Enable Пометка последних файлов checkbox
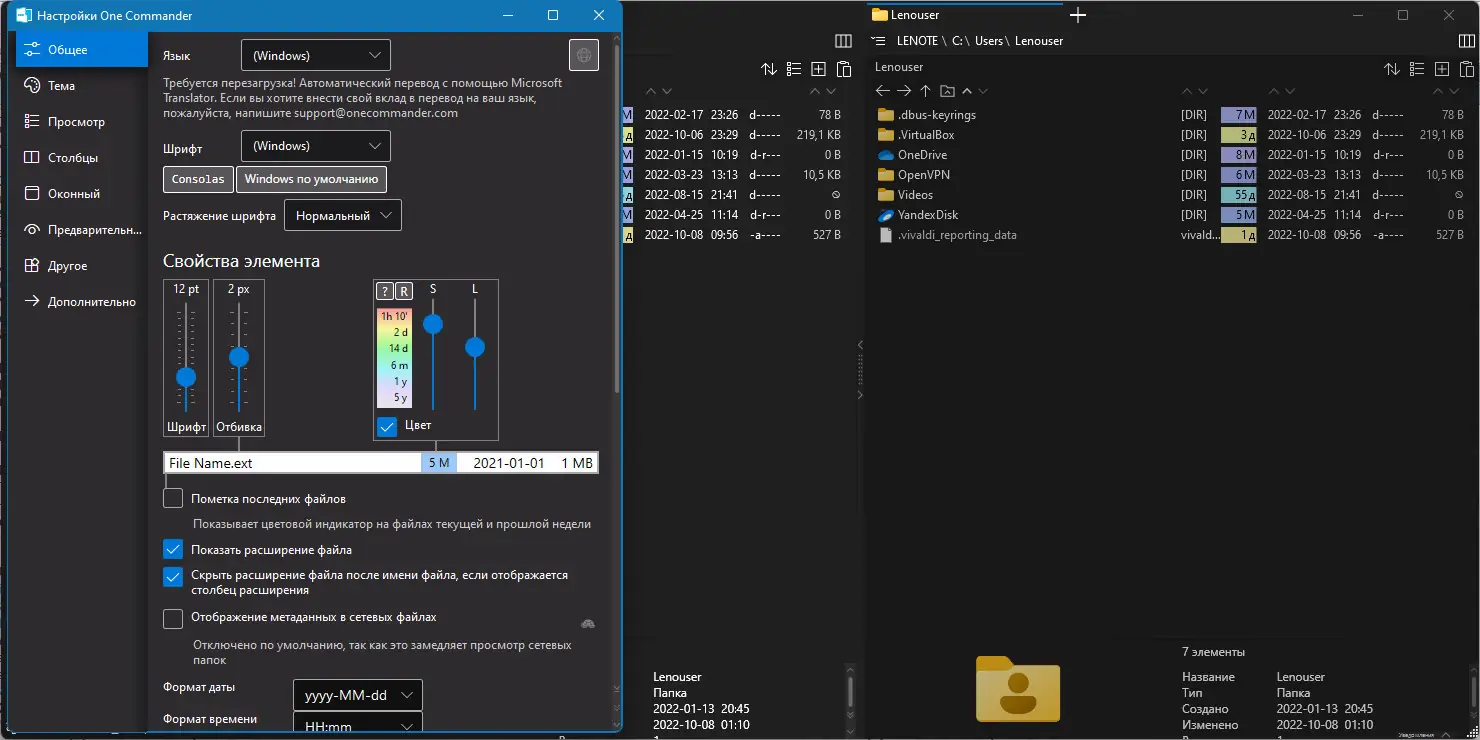This screenshot has height=740, width=1480. [x=172, y=497]
